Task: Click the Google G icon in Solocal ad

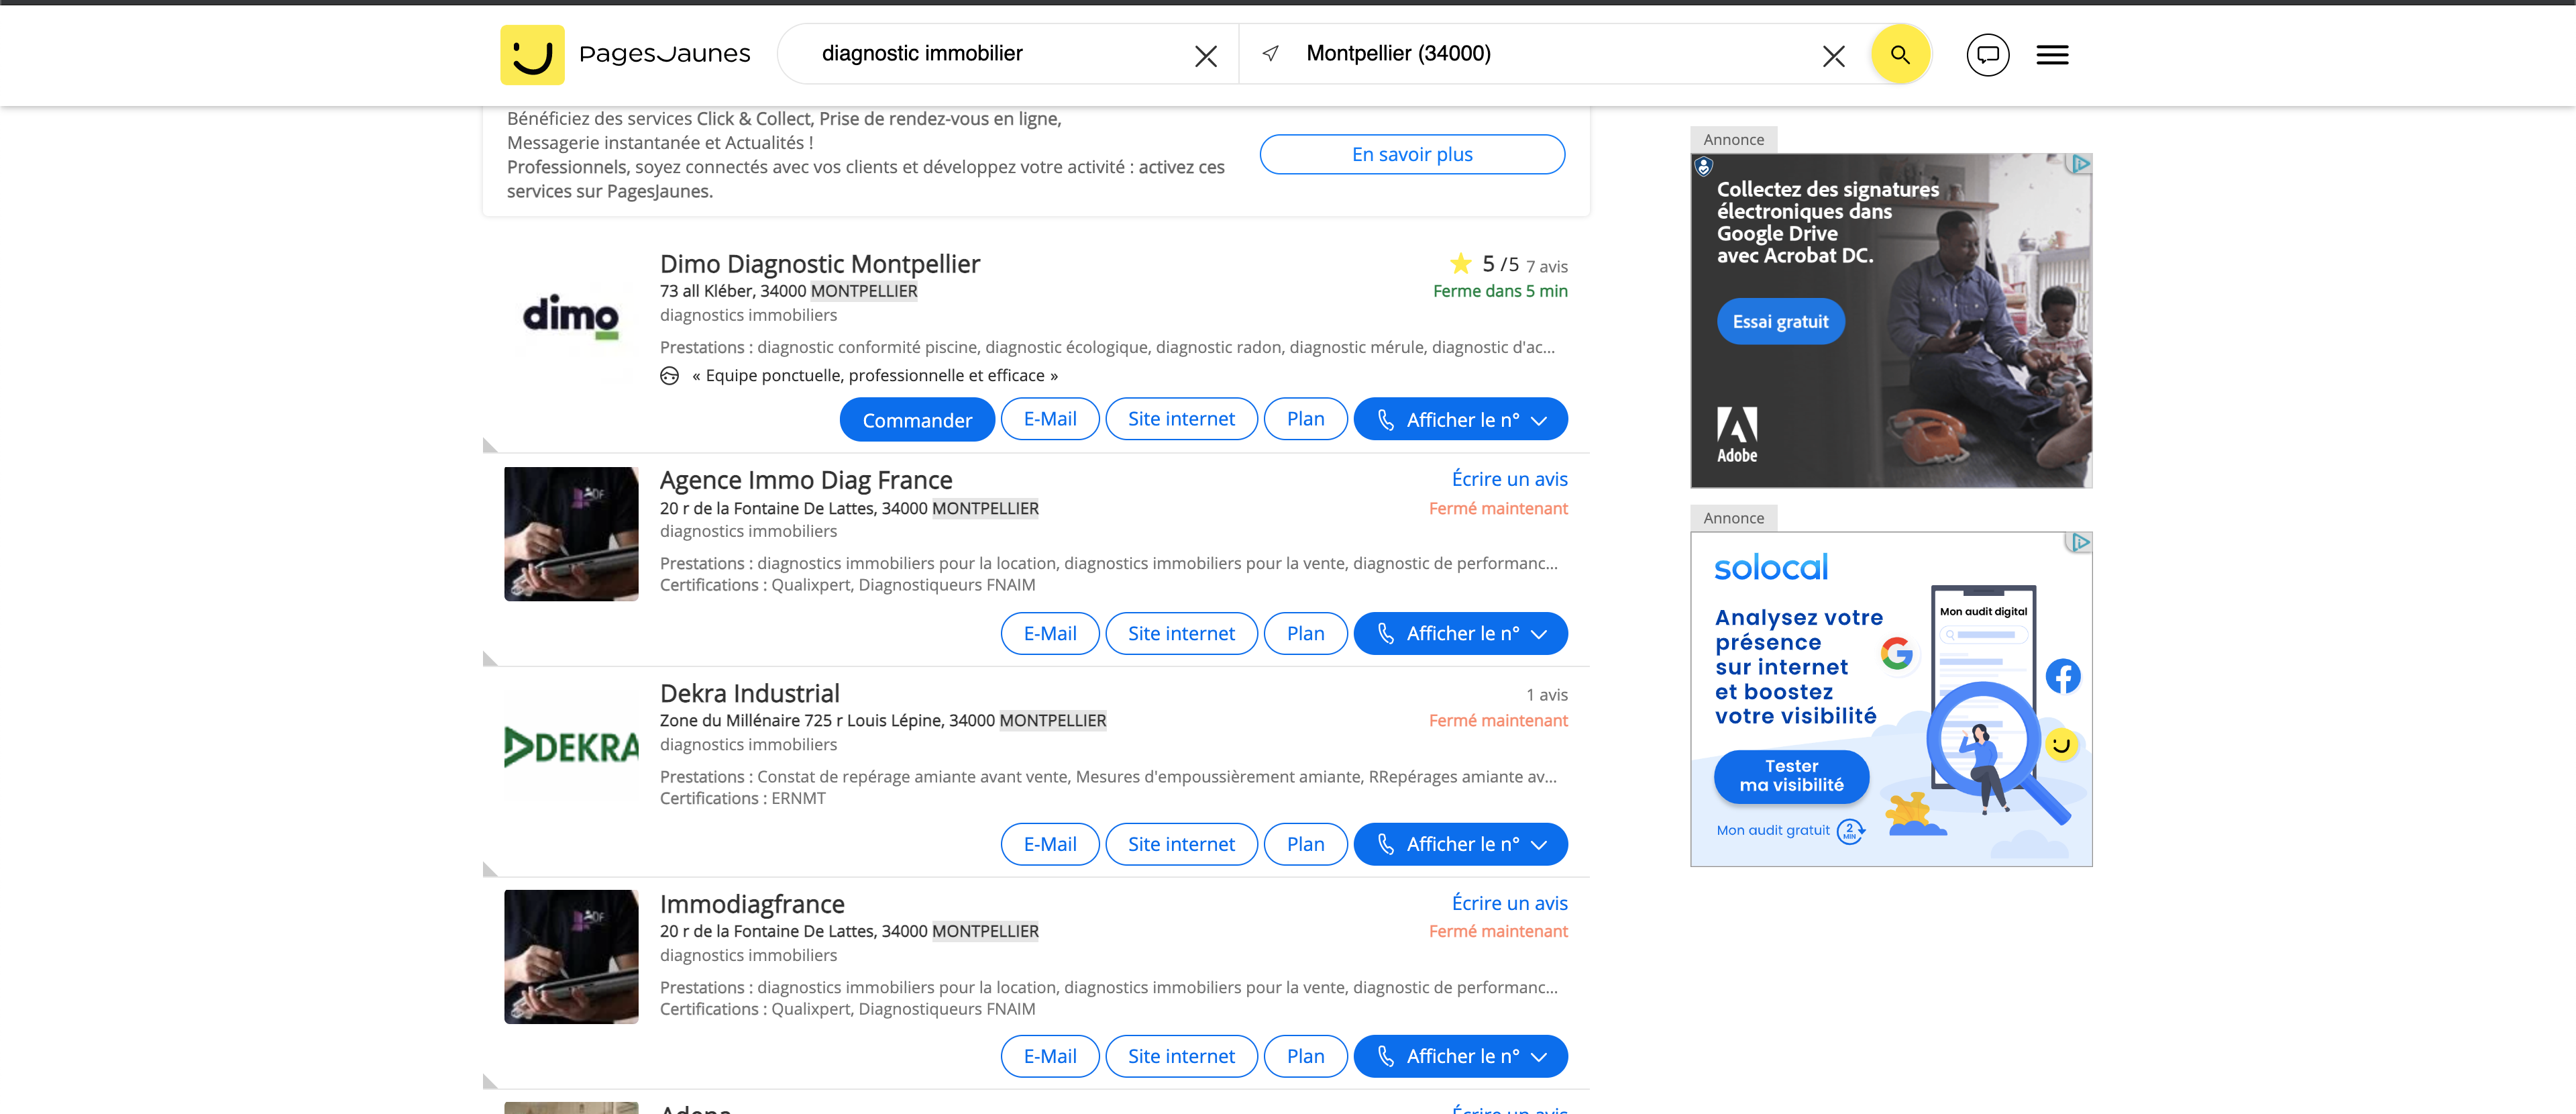Action: click(x=1896, y=653)
